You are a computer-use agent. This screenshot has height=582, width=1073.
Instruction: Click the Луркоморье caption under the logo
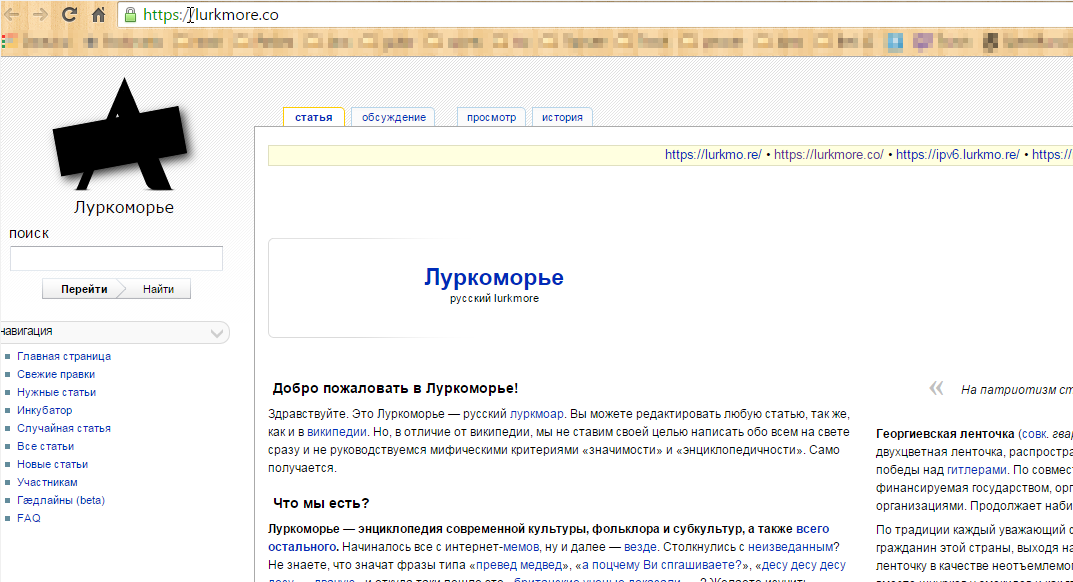124,207
